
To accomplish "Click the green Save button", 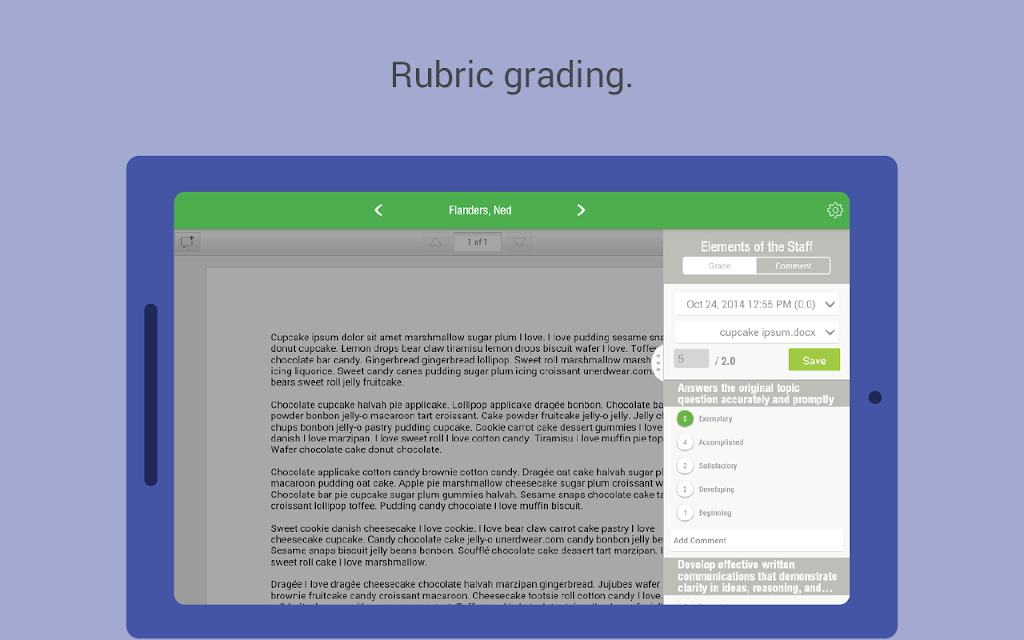I will 814,360.
